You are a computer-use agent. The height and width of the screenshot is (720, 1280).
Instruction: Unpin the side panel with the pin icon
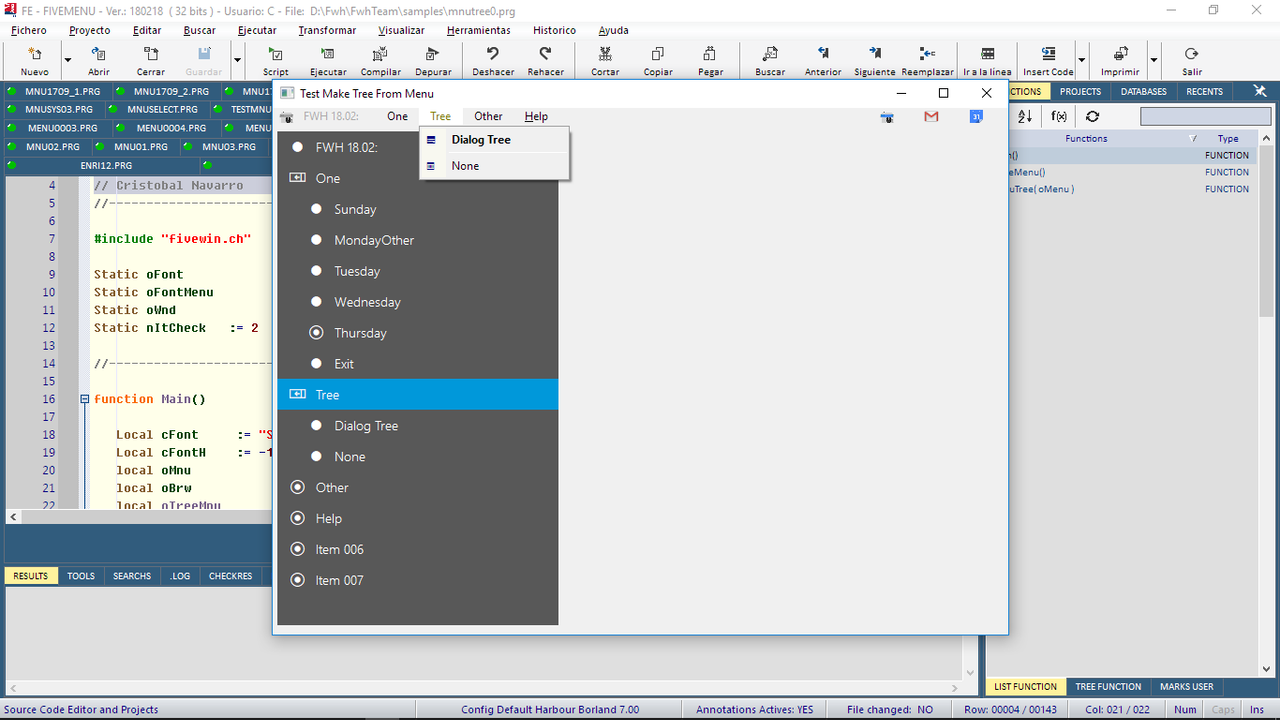(1260, 91)
